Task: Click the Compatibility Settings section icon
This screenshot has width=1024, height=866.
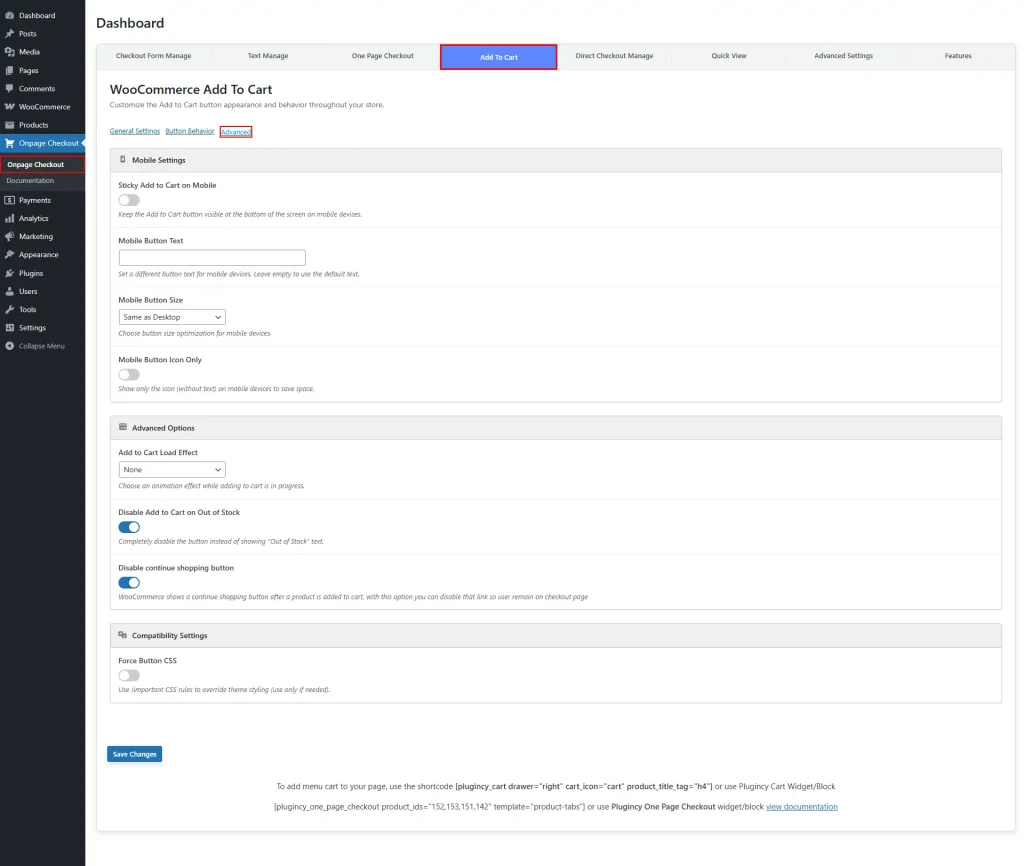Action: [x=123, y=635]
